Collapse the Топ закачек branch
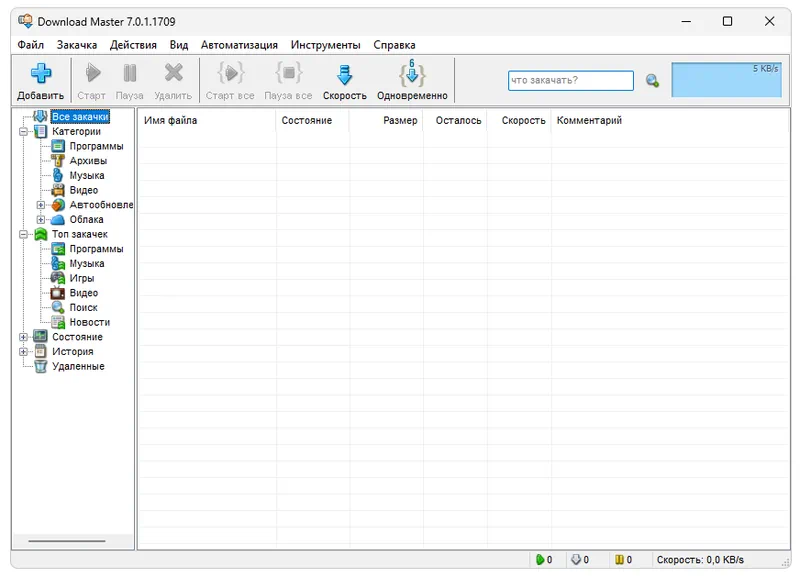800x577 pixels. click(23, 235)
